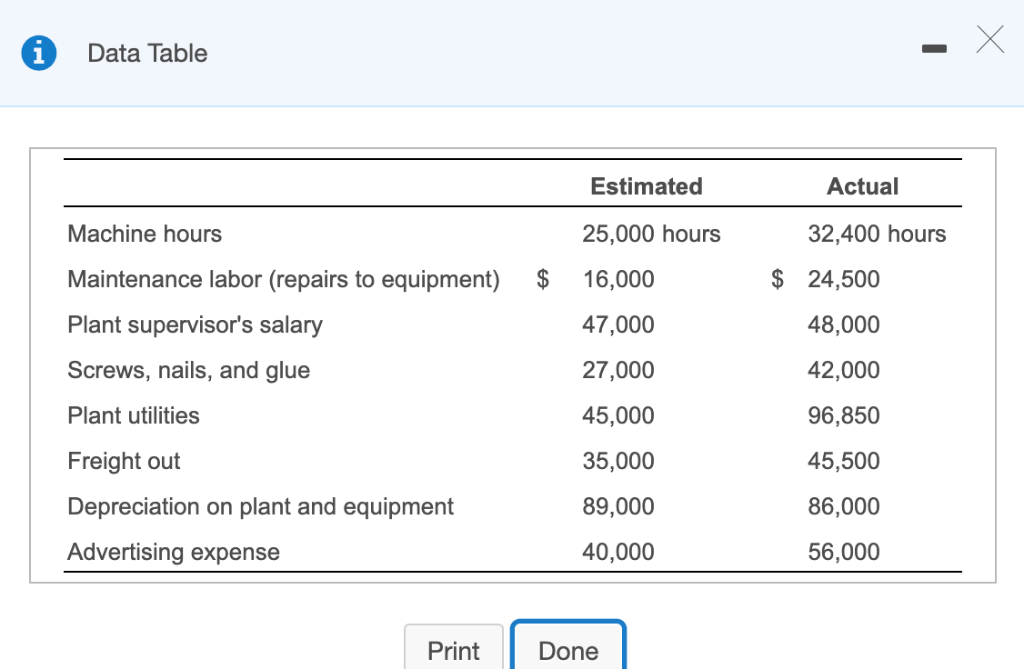Click the Machine hours row label
Image resolution: width=1024 pixels, height=669 pixels.
click(145, 234)
